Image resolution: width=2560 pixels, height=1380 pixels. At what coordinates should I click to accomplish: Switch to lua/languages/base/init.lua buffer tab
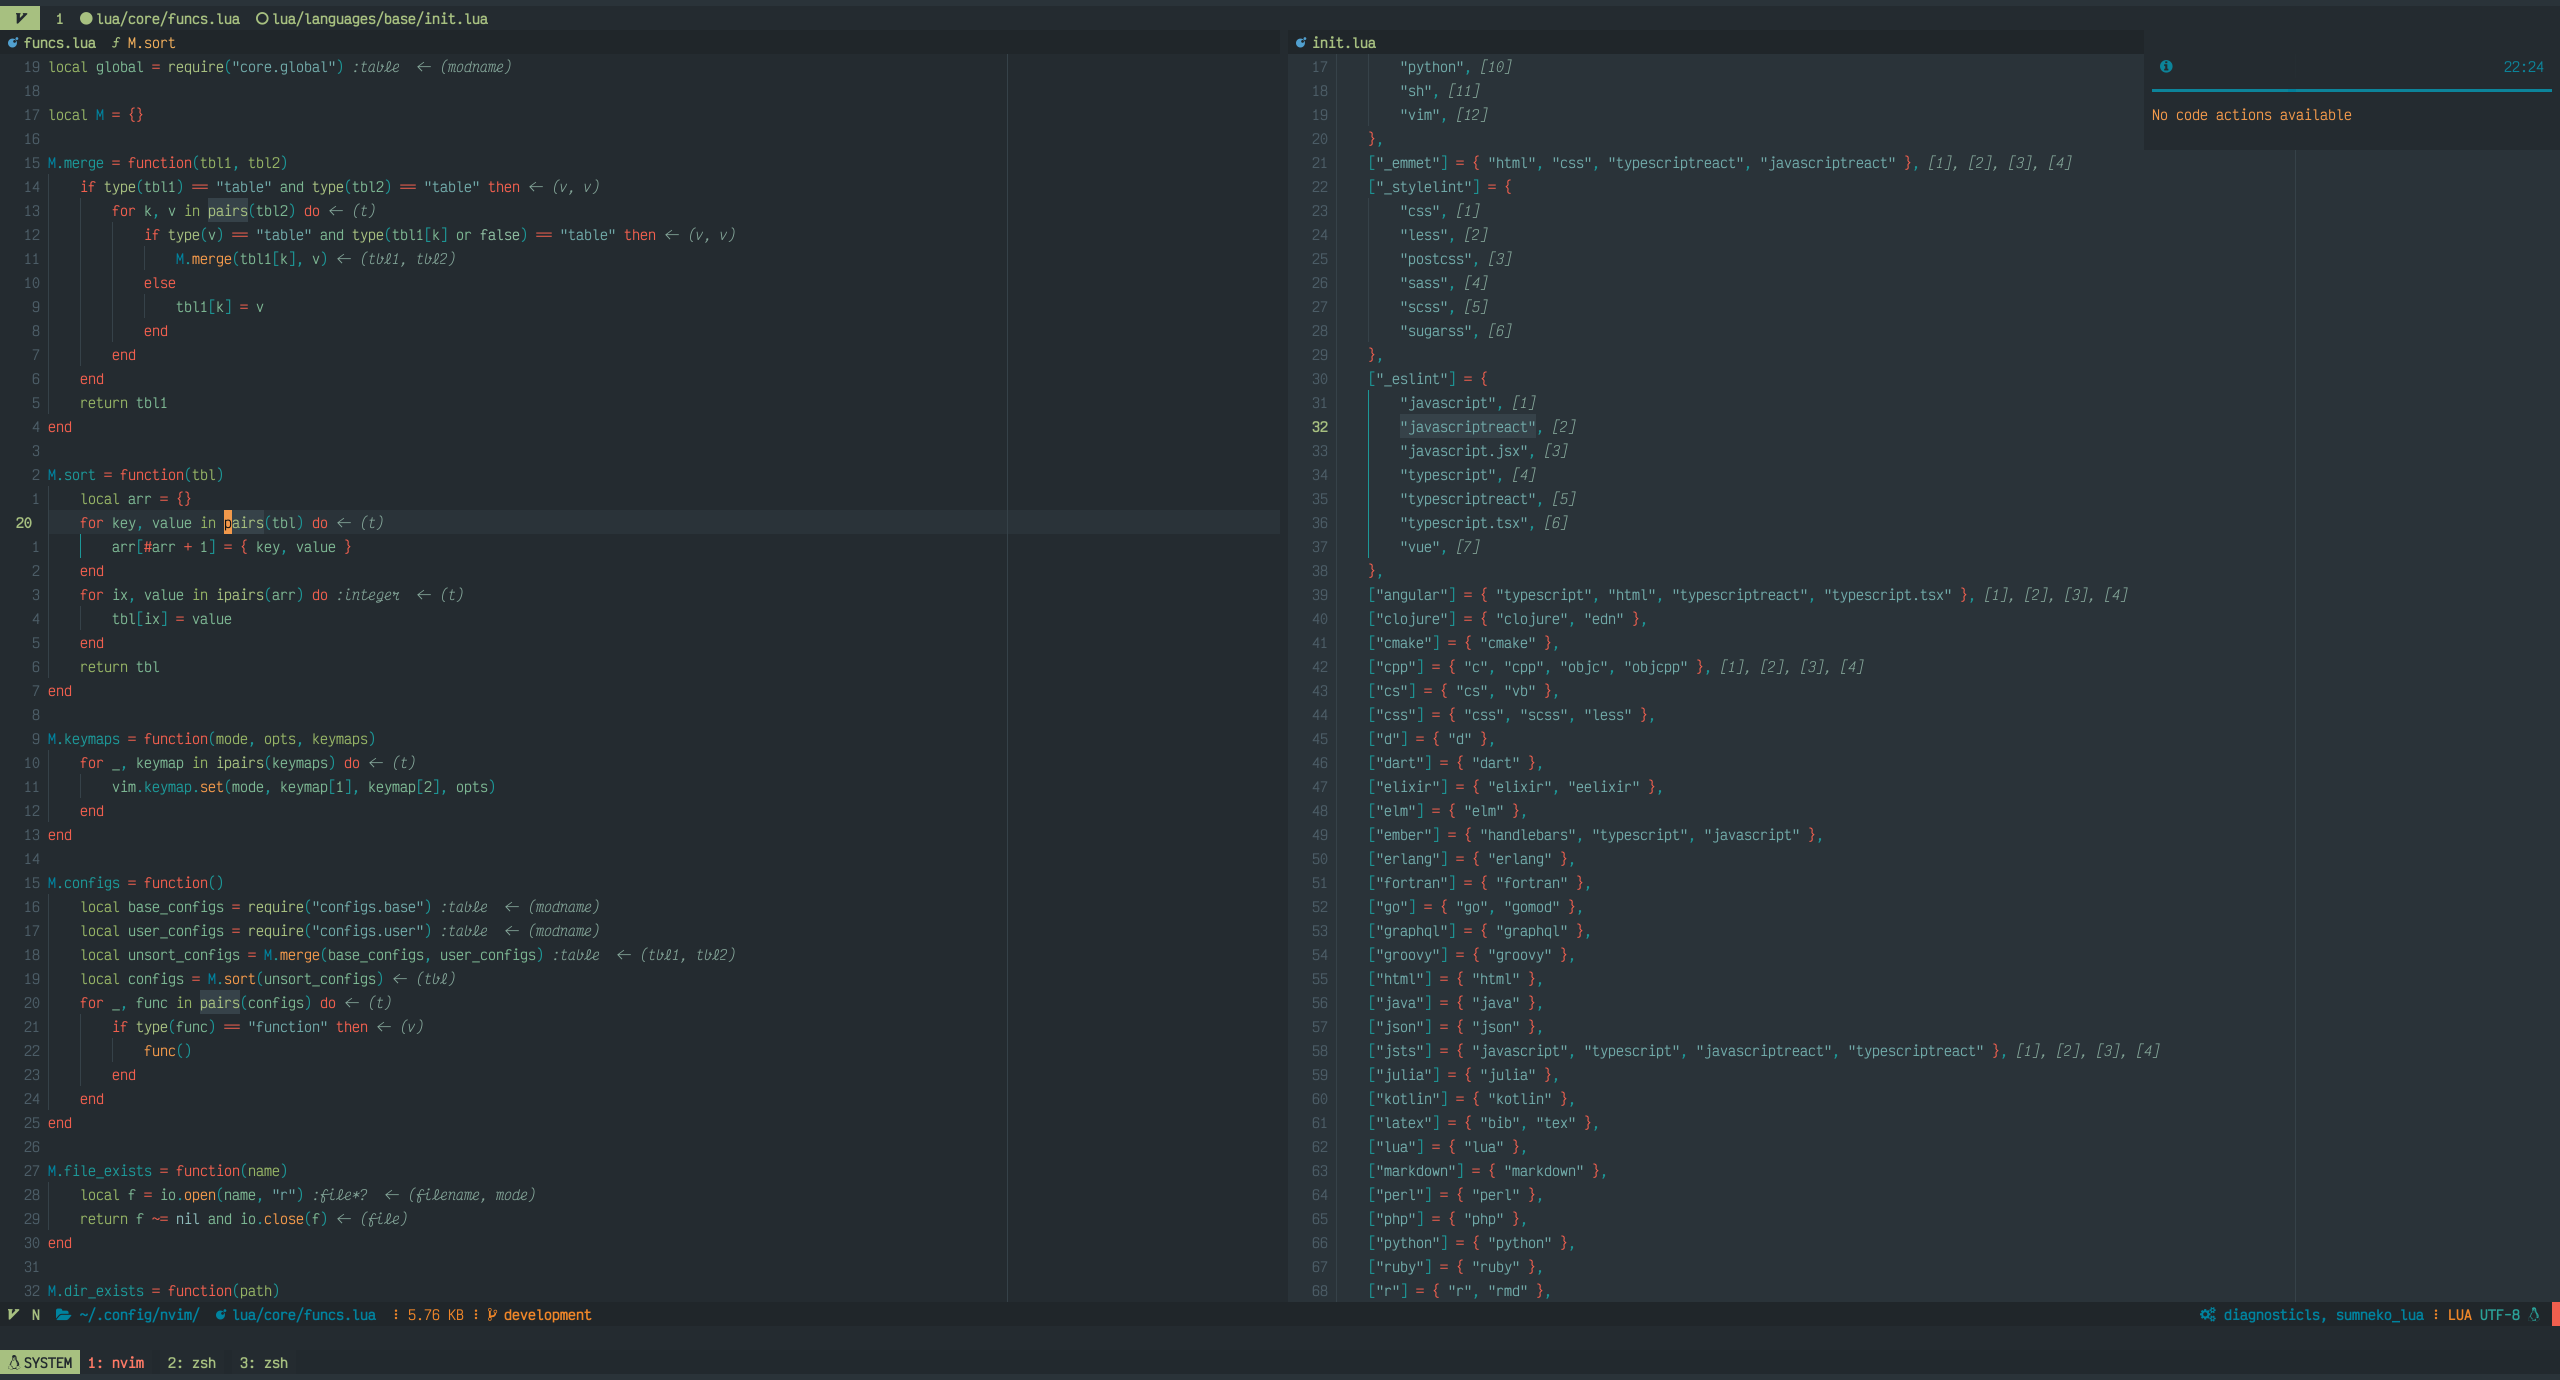click(380, 19)
